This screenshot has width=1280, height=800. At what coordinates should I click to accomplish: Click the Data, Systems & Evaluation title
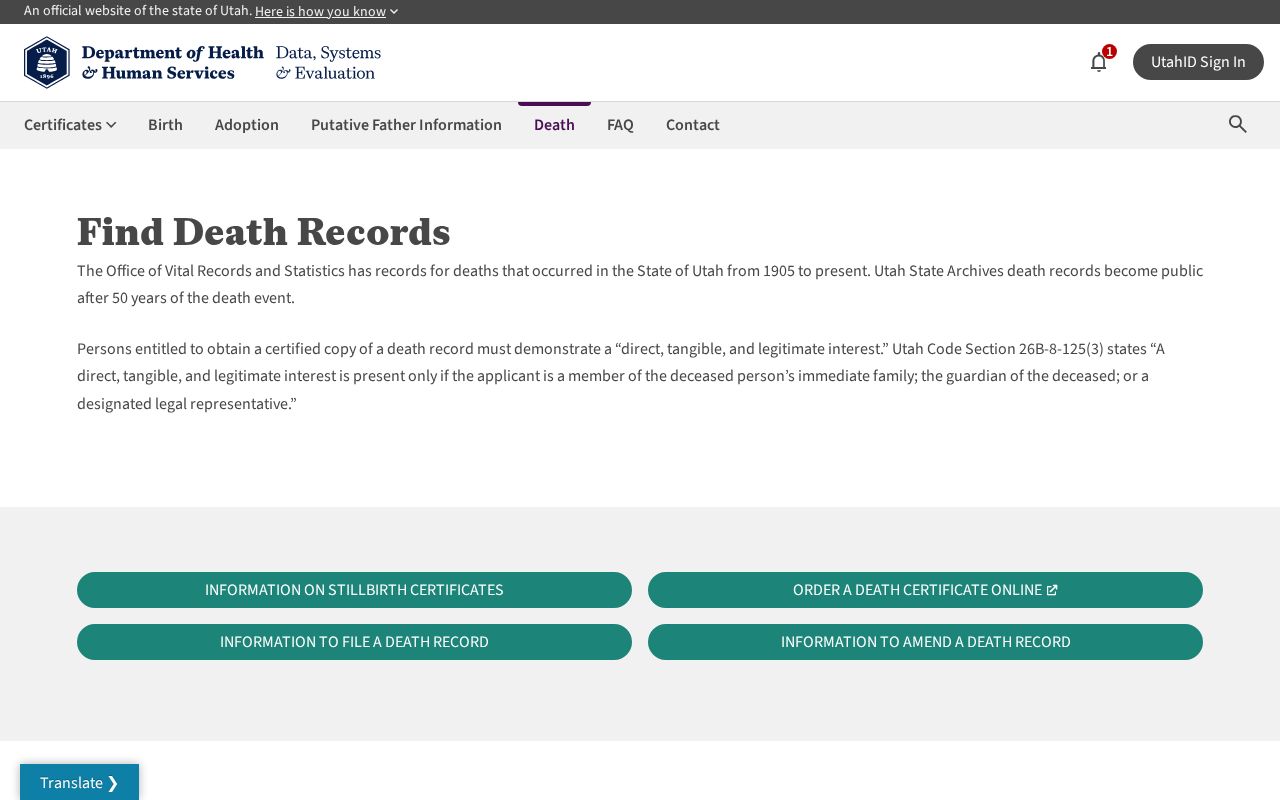[x=328, y=62]
